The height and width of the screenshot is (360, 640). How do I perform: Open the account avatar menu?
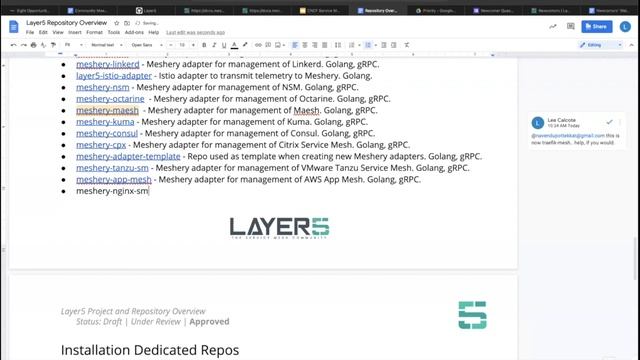click(625, 27)
